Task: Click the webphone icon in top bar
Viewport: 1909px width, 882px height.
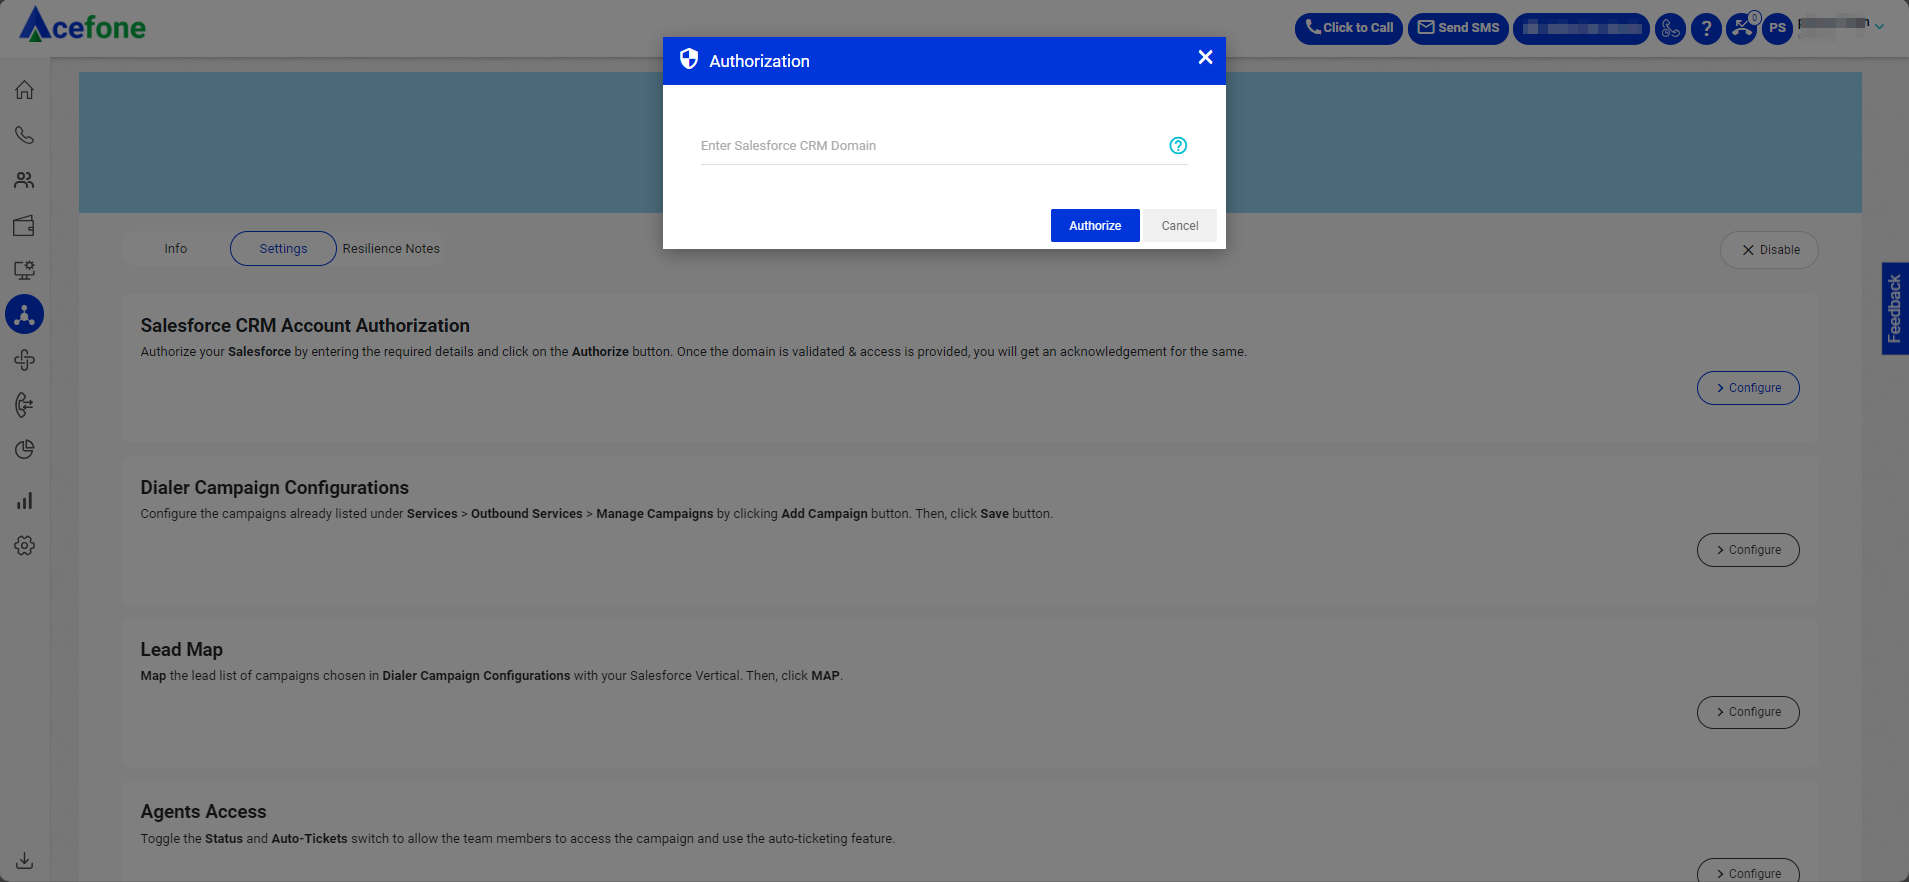Action: 1670,29
